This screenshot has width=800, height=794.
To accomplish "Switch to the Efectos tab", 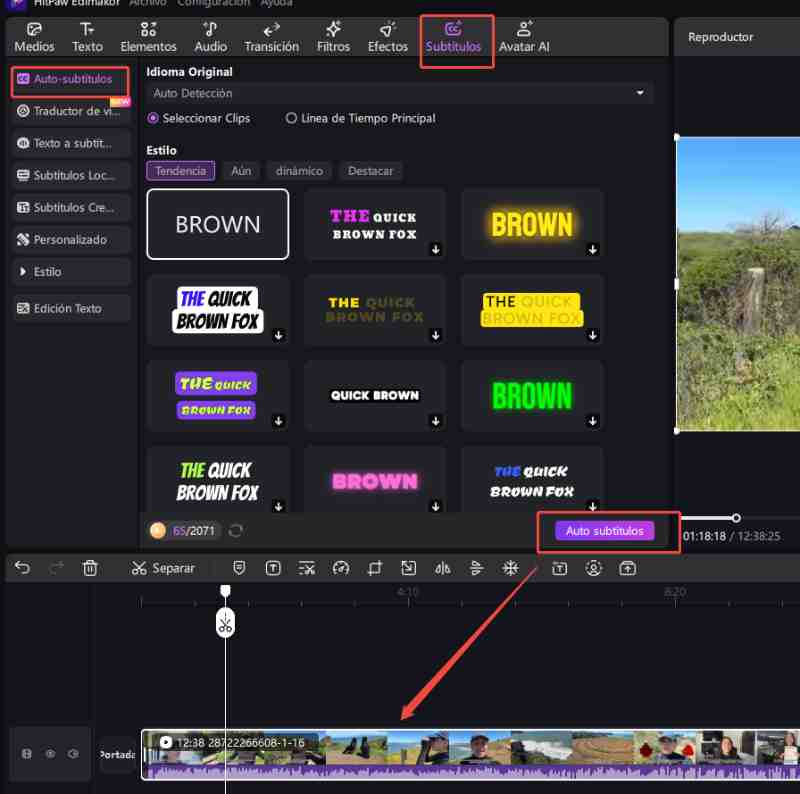I will pyautogui.click(x=387, y=37).
